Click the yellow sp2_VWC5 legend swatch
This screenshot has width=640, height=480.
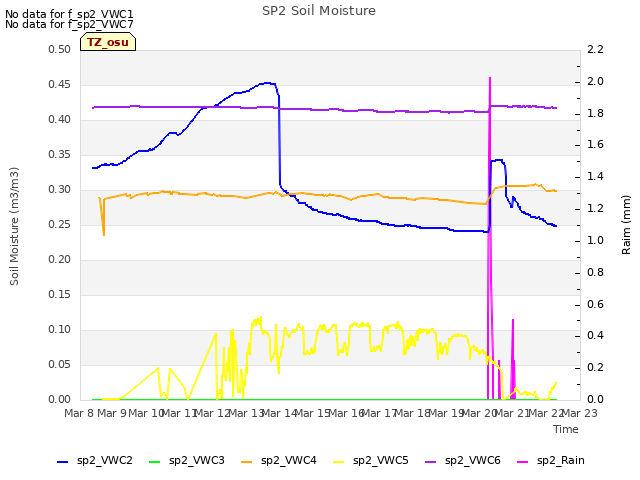click(338, 462)
